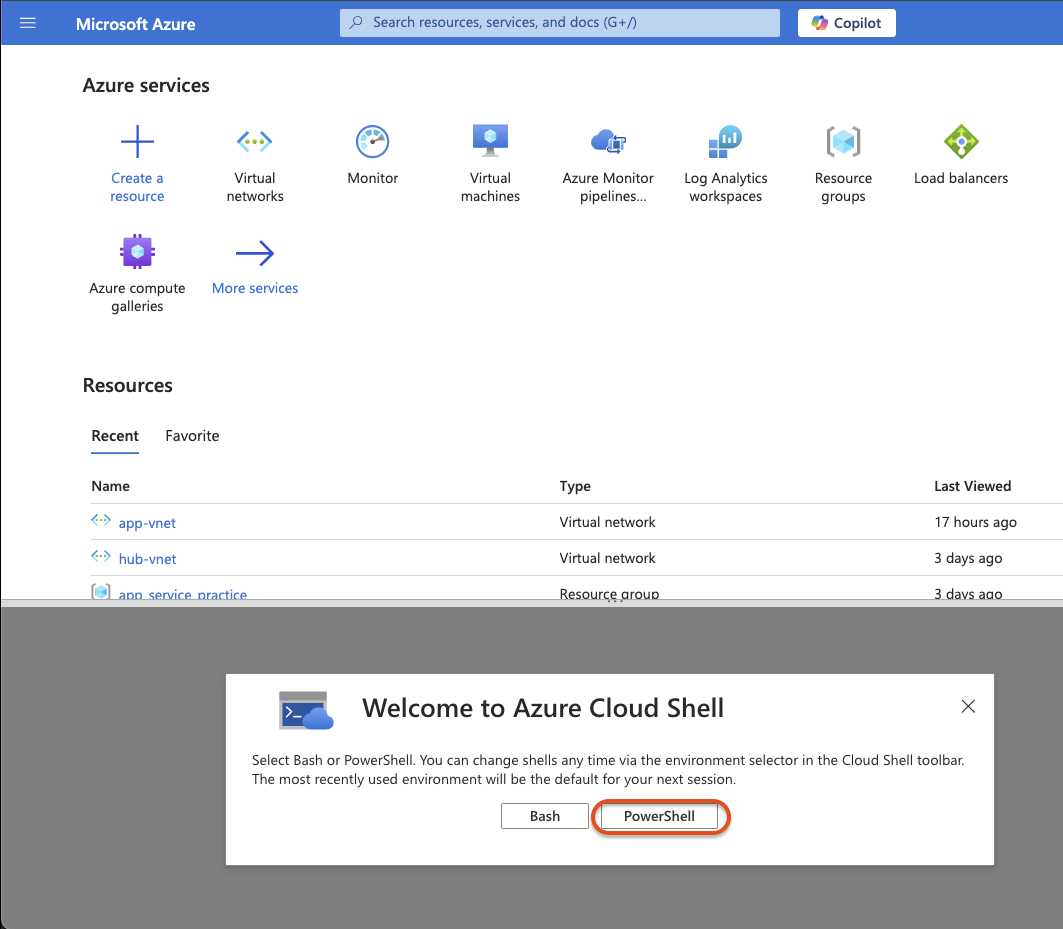Open Resource groups service icon
This screenshot has height=929, width=1063.
(x=843, y=141)
